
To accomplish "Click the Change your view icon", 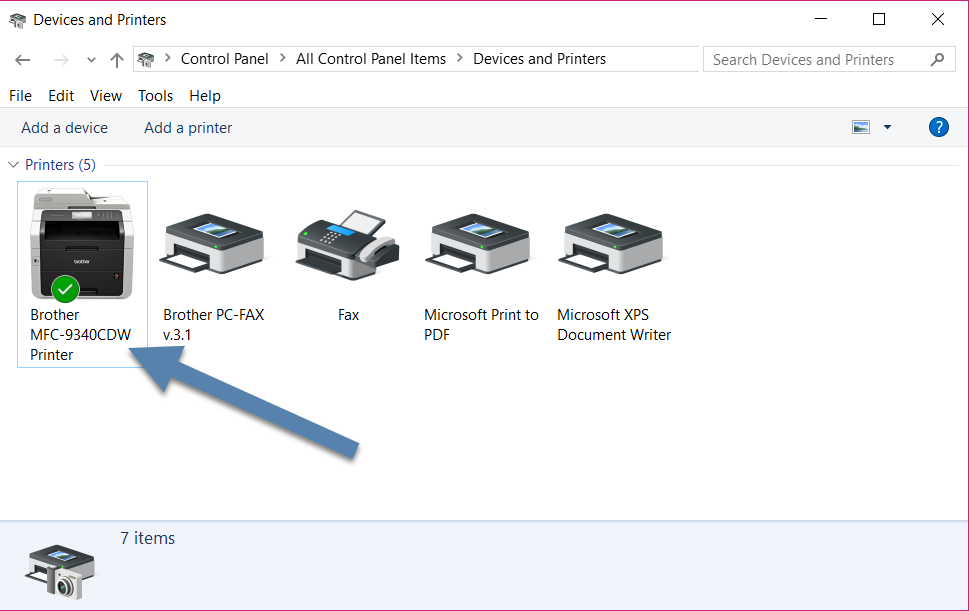I will [x=861, y=127].
